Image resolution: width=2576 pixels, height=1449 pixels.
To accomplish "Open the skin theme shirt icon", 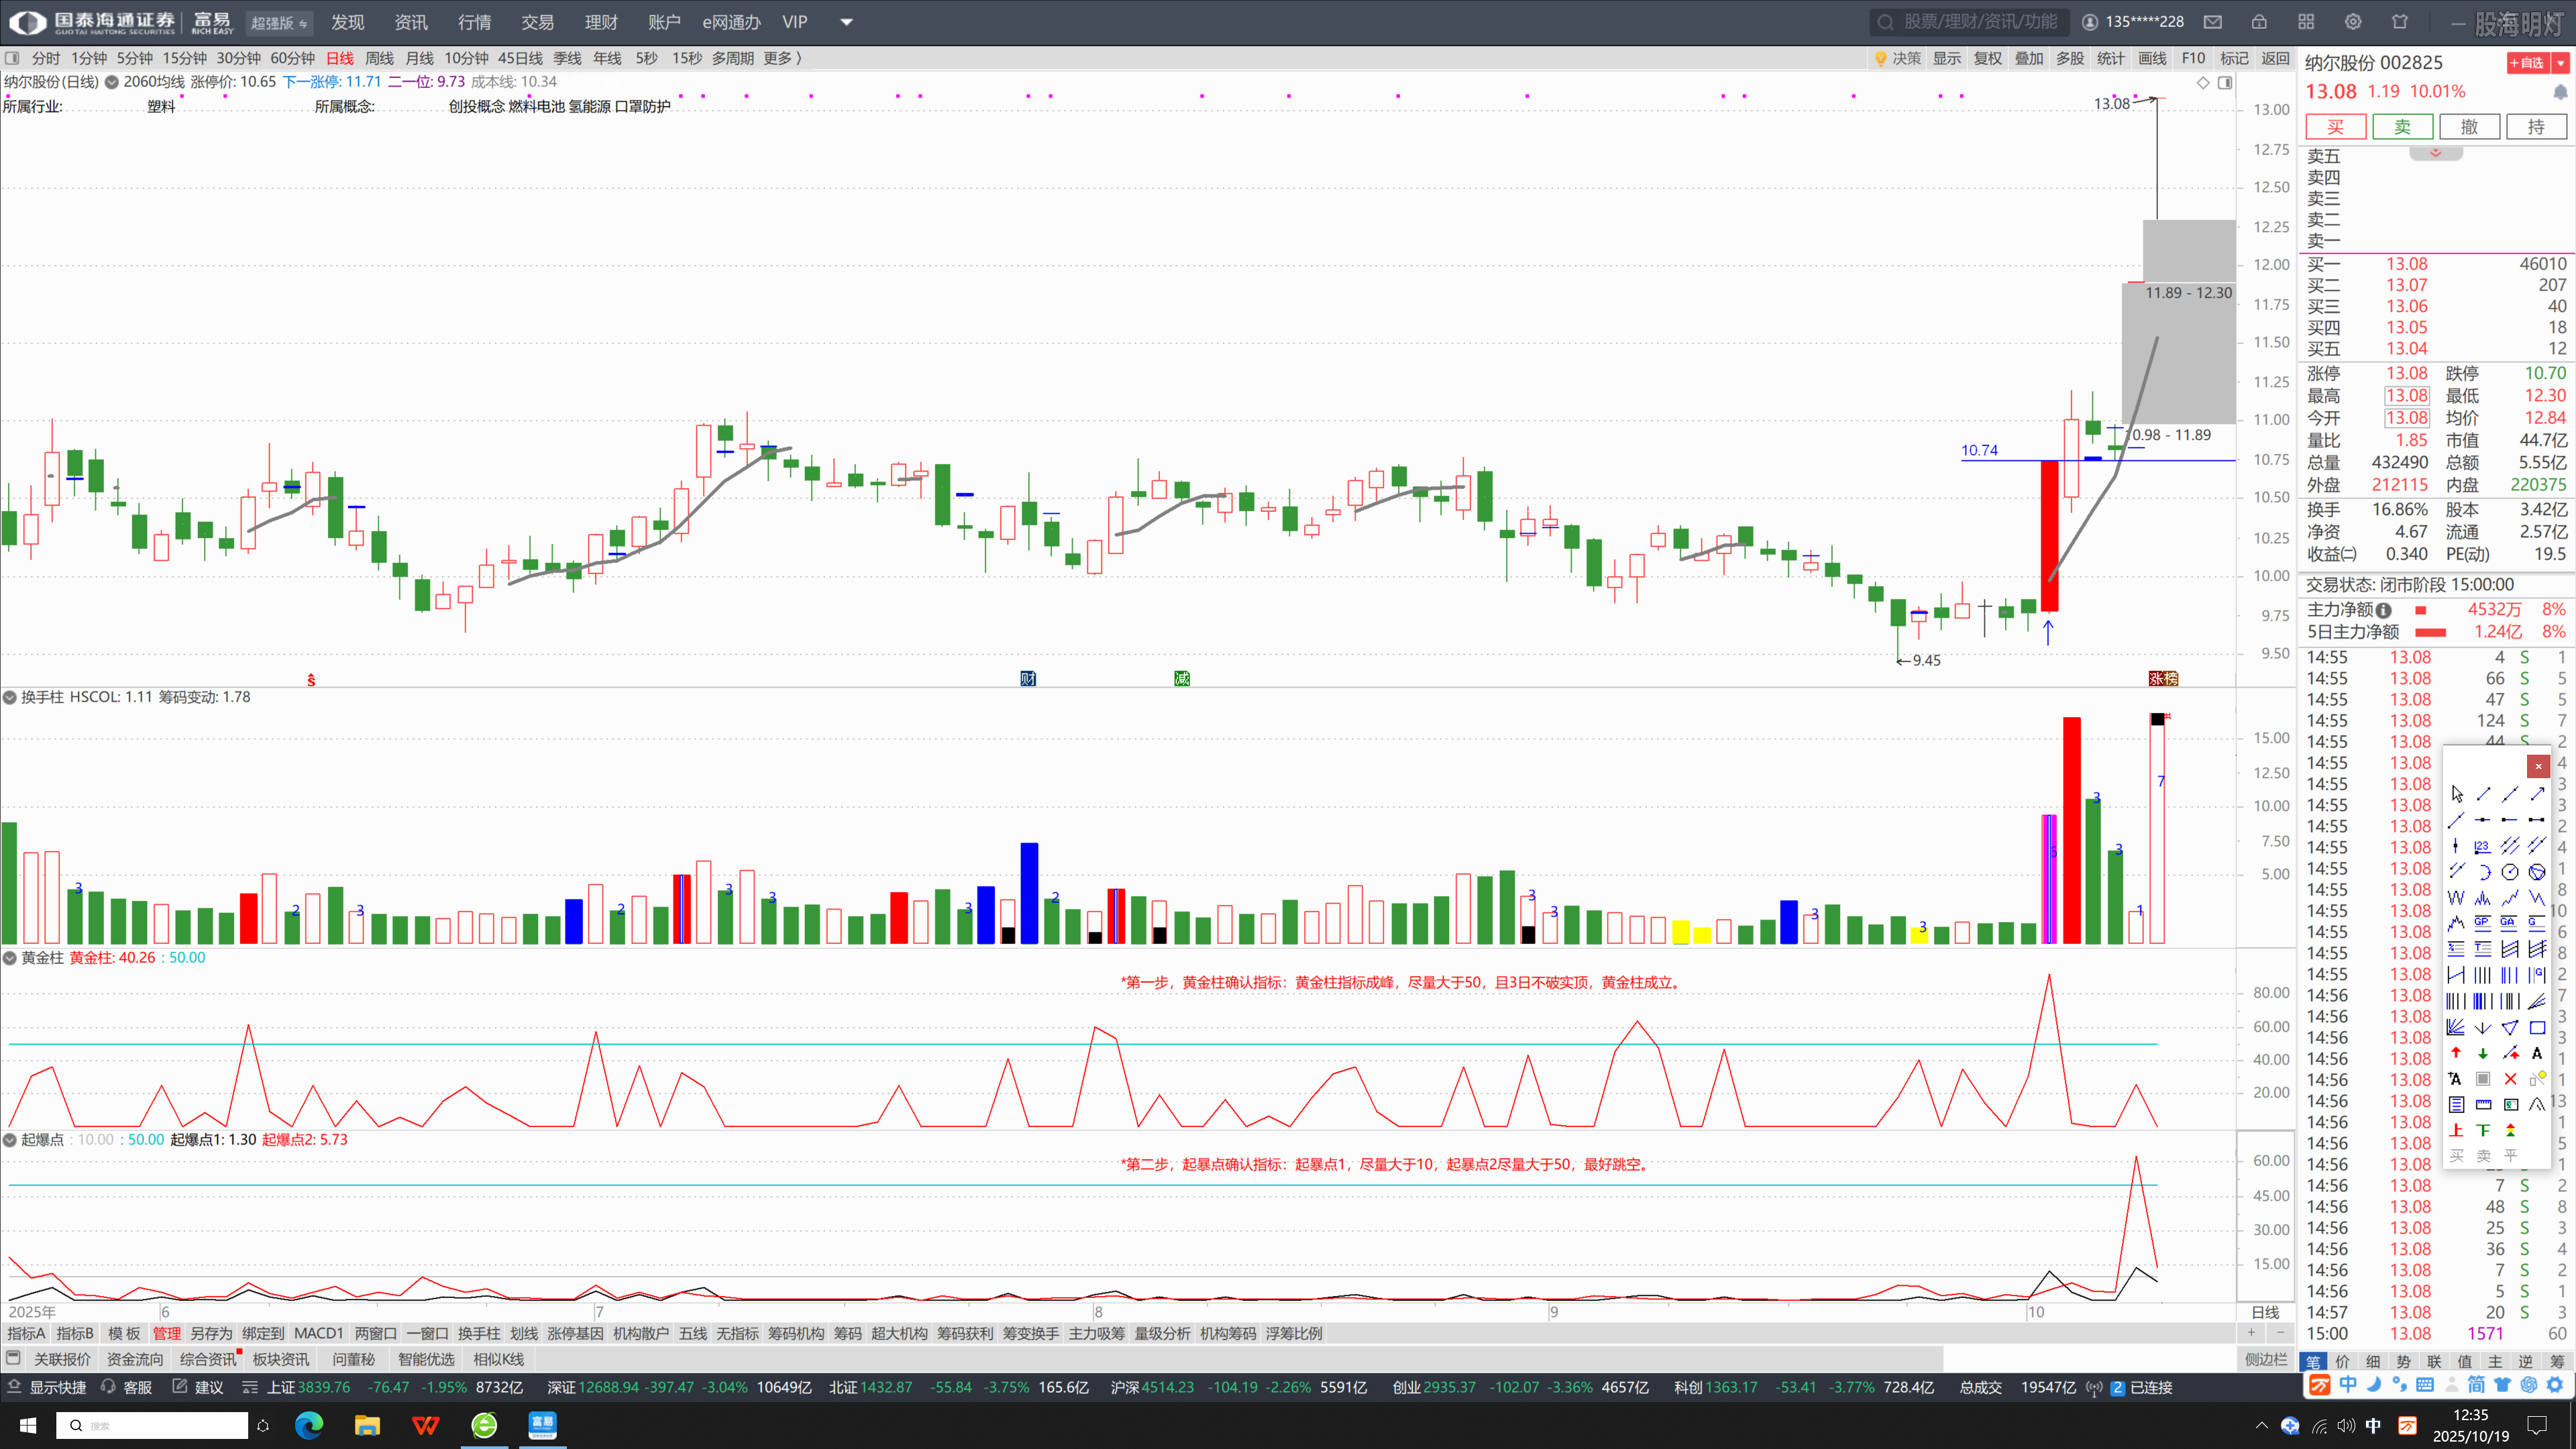I will pyautogui.click(x=2400, y=22).
